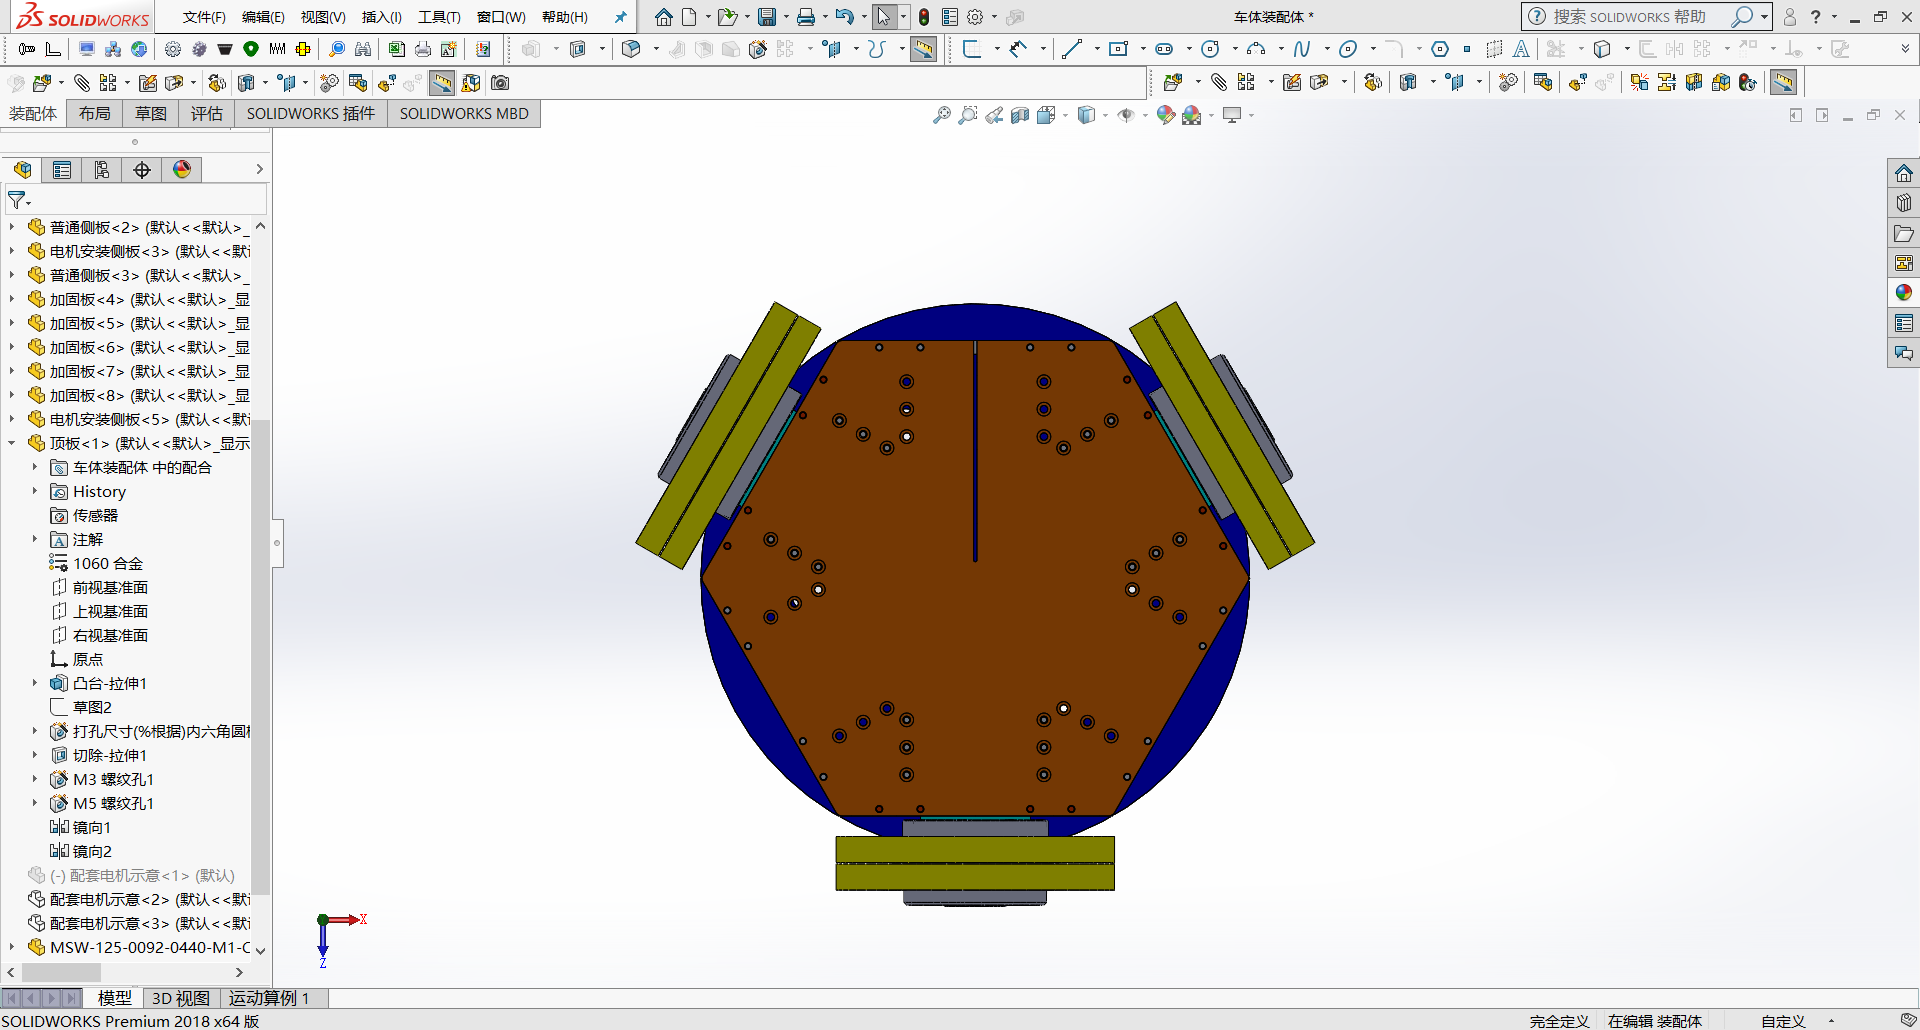
Task: Expand the History folder in the tree
Action: coord(34,491)
